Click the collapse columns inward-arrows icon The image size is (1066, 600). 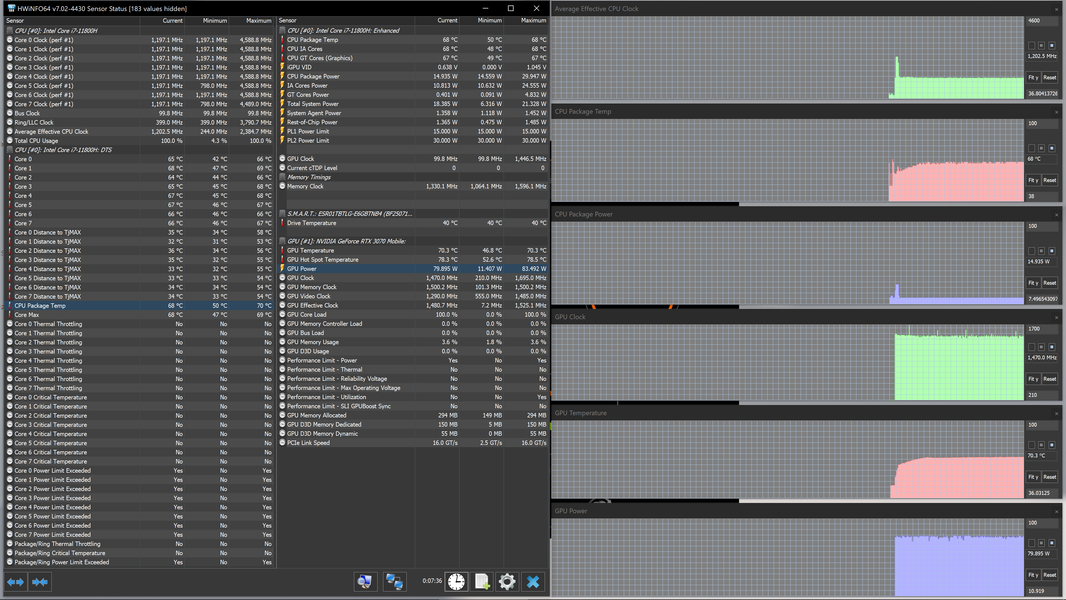point(40,582)
